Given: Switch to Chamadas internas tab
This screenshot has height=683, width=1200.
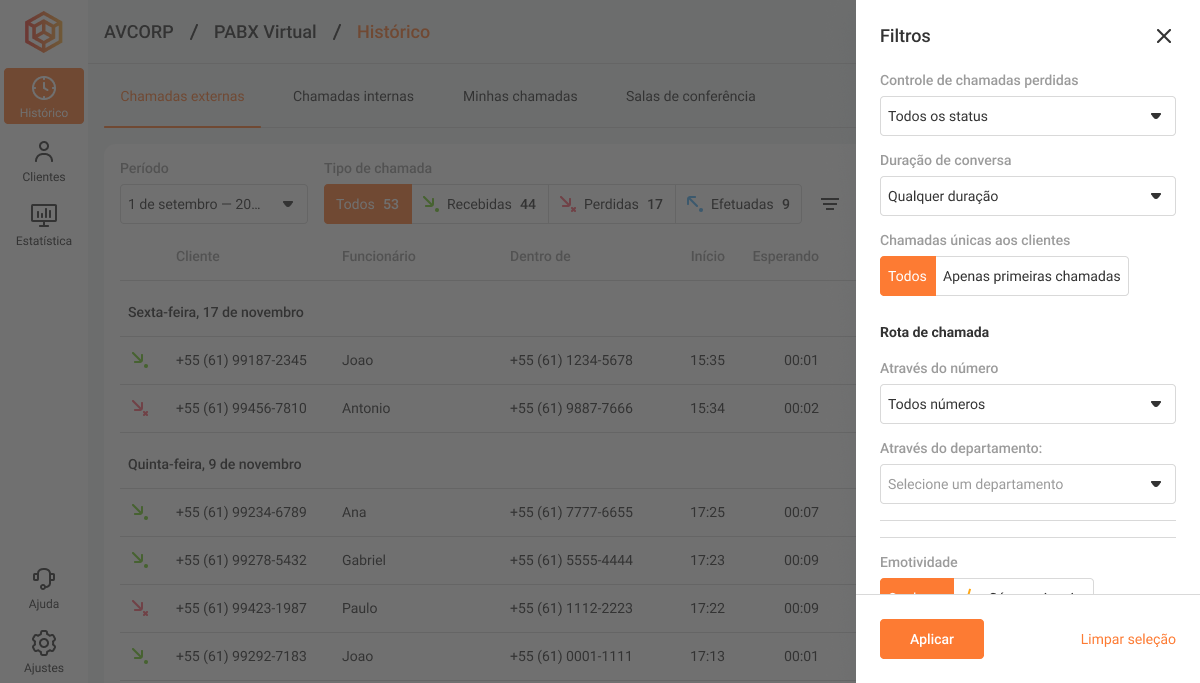Looking at the screenshot, I should 353,97.
